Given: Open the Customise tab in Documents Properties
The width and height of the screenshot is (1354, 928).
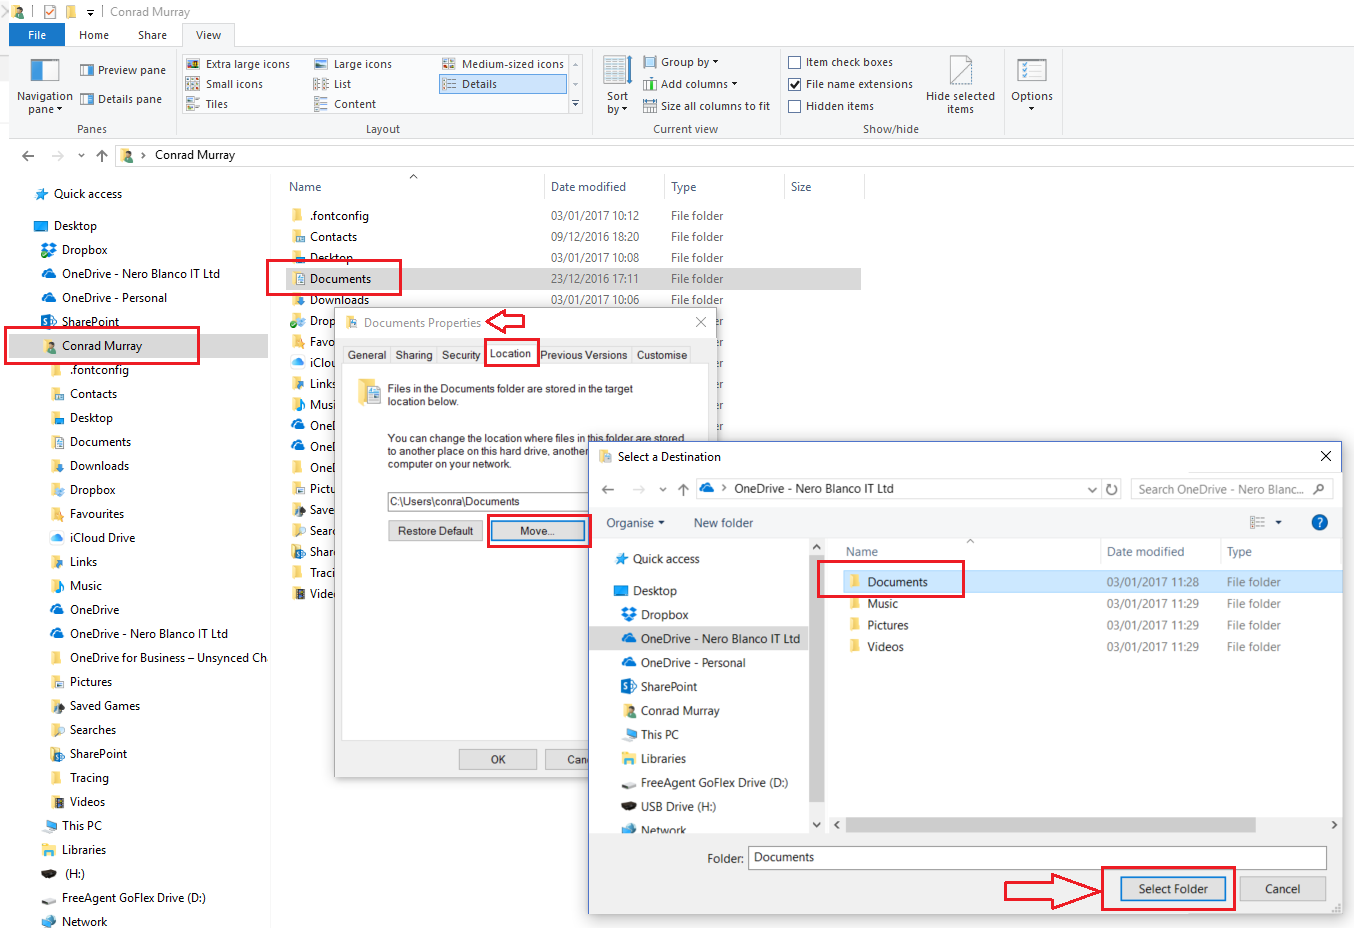Looking at the screenshot, I should tap(662, 355).
